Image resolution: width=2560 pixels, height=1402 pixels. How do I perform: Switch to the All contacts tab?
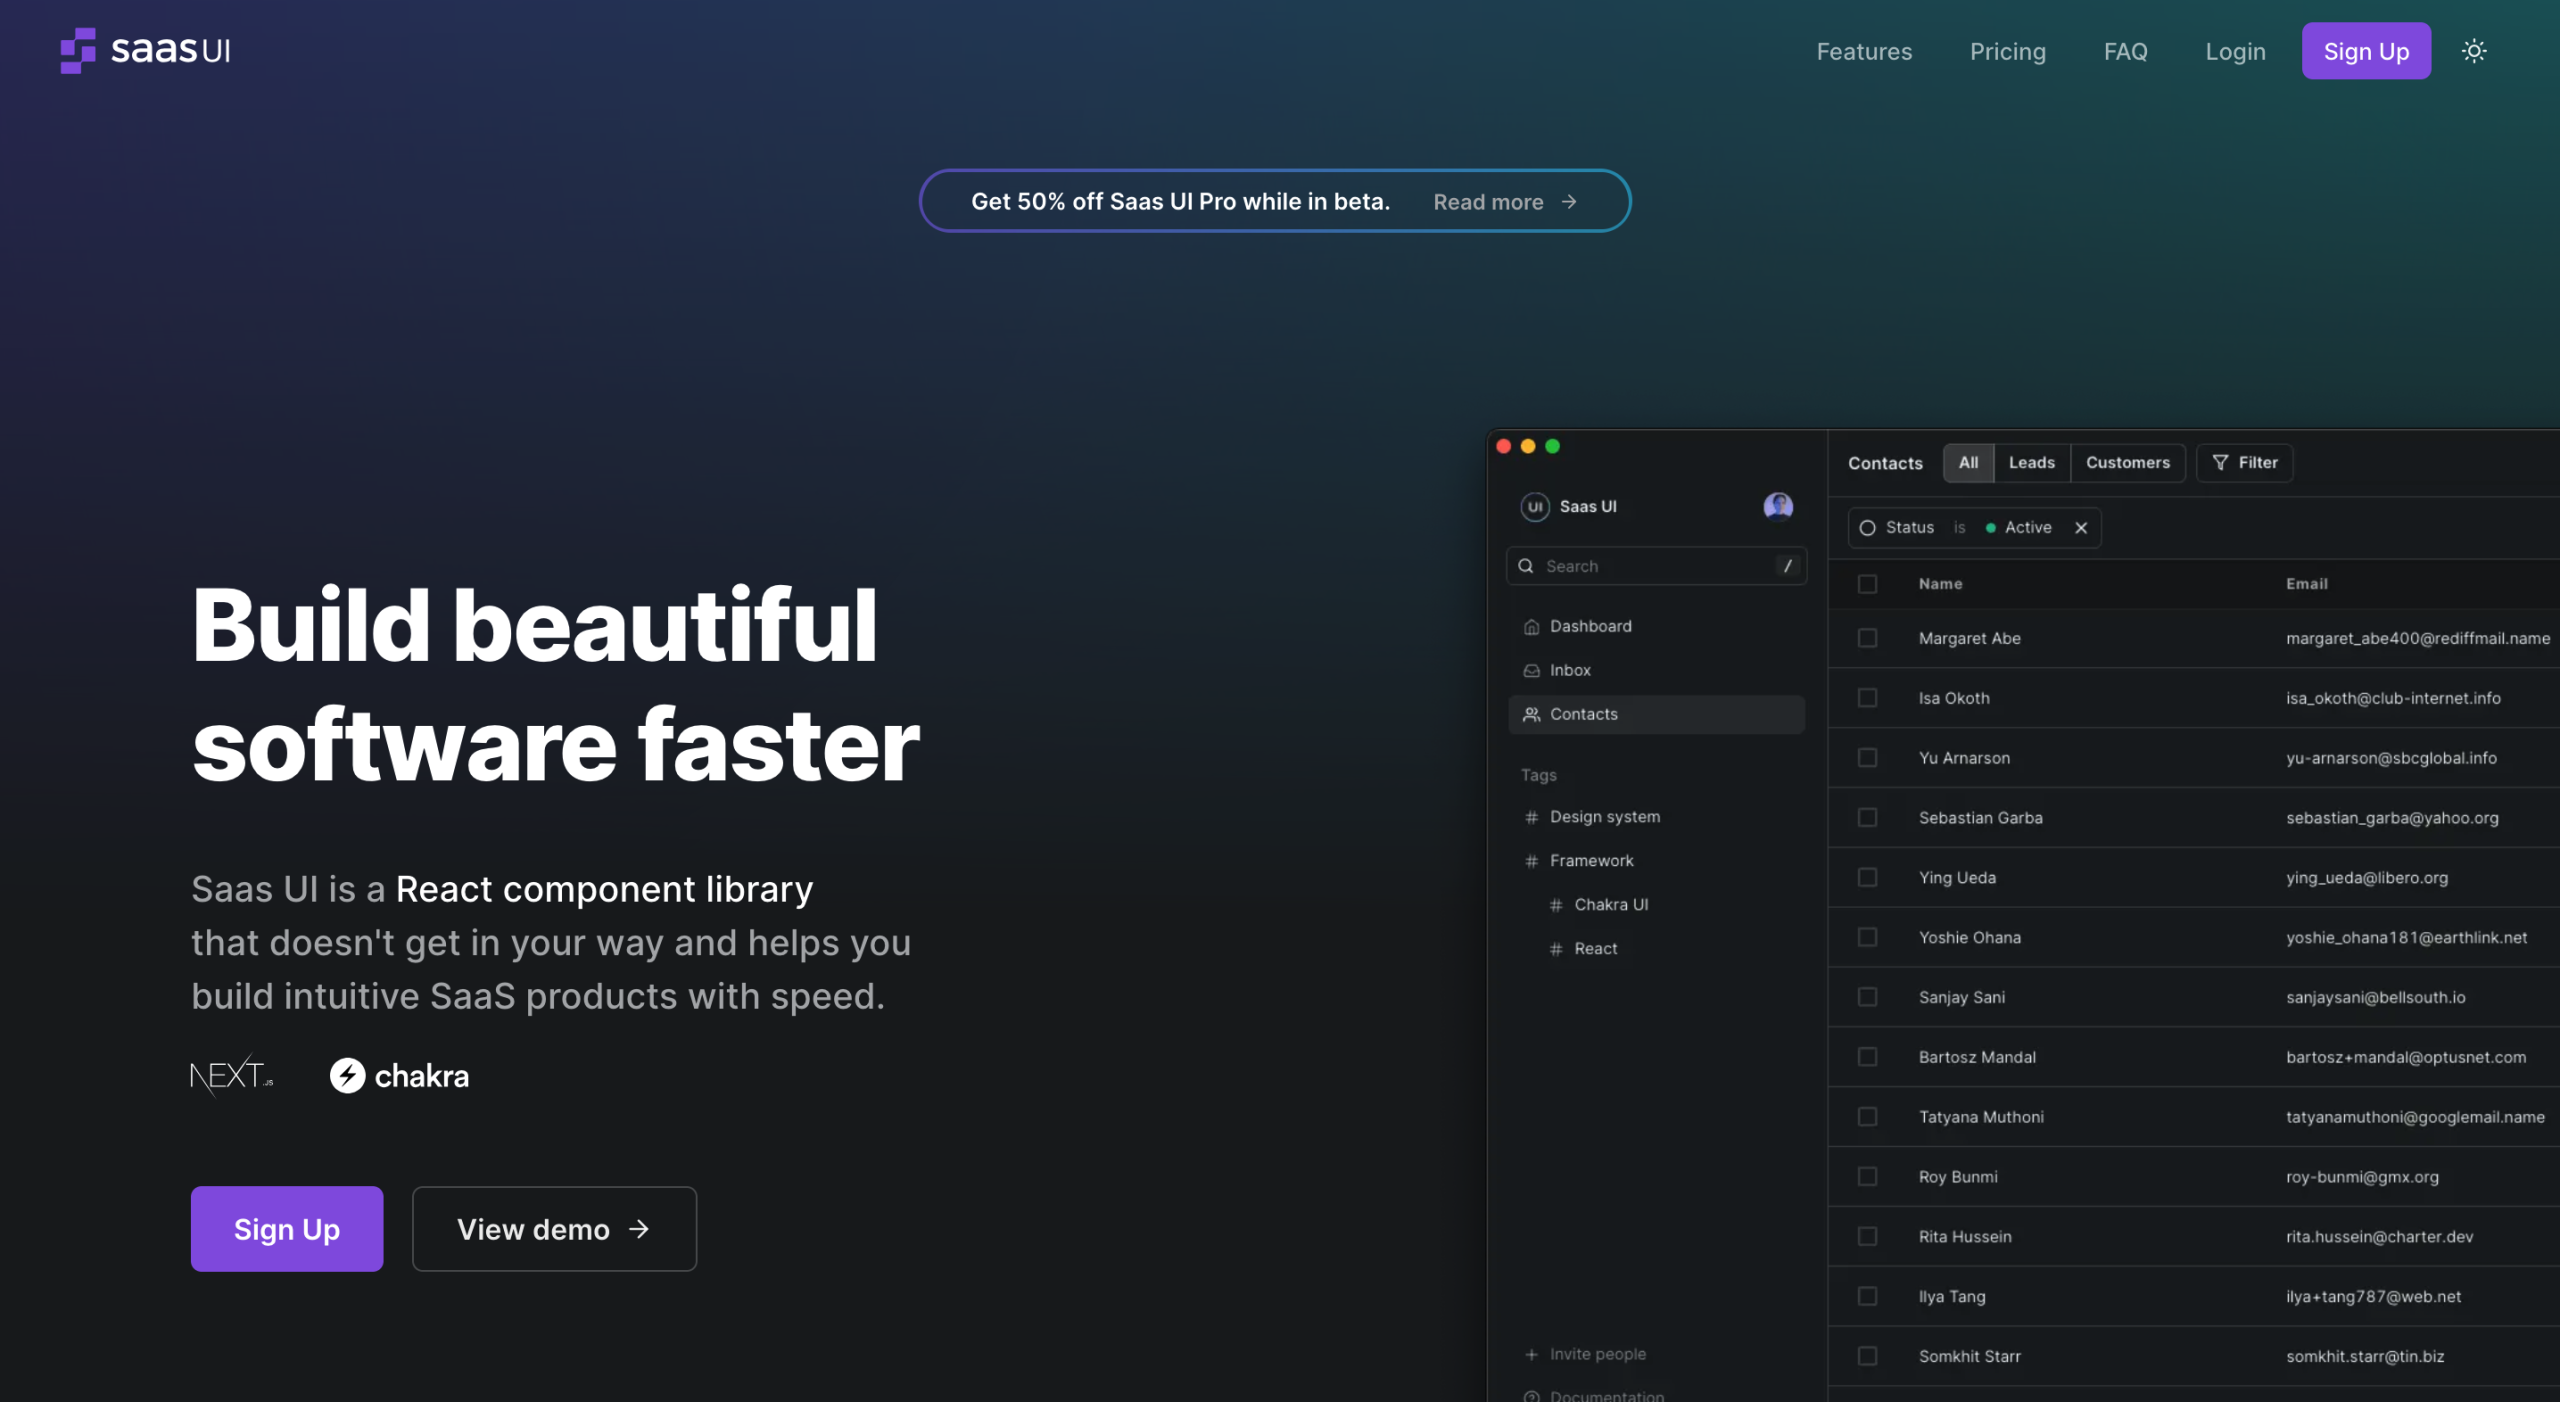pos(1968,463)
